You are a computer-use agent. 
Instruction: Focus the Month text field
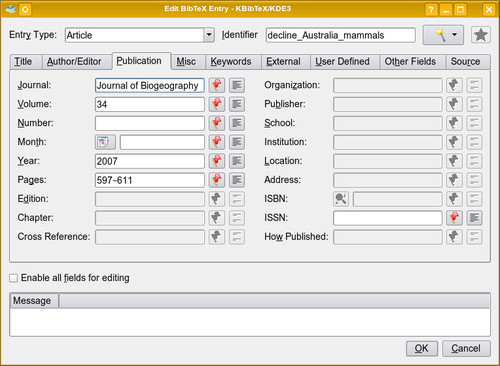click(162, 142)
